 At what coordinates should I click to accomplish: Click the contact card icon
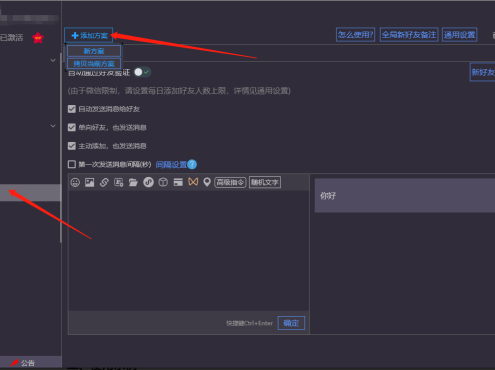click(x=119, y=182)
